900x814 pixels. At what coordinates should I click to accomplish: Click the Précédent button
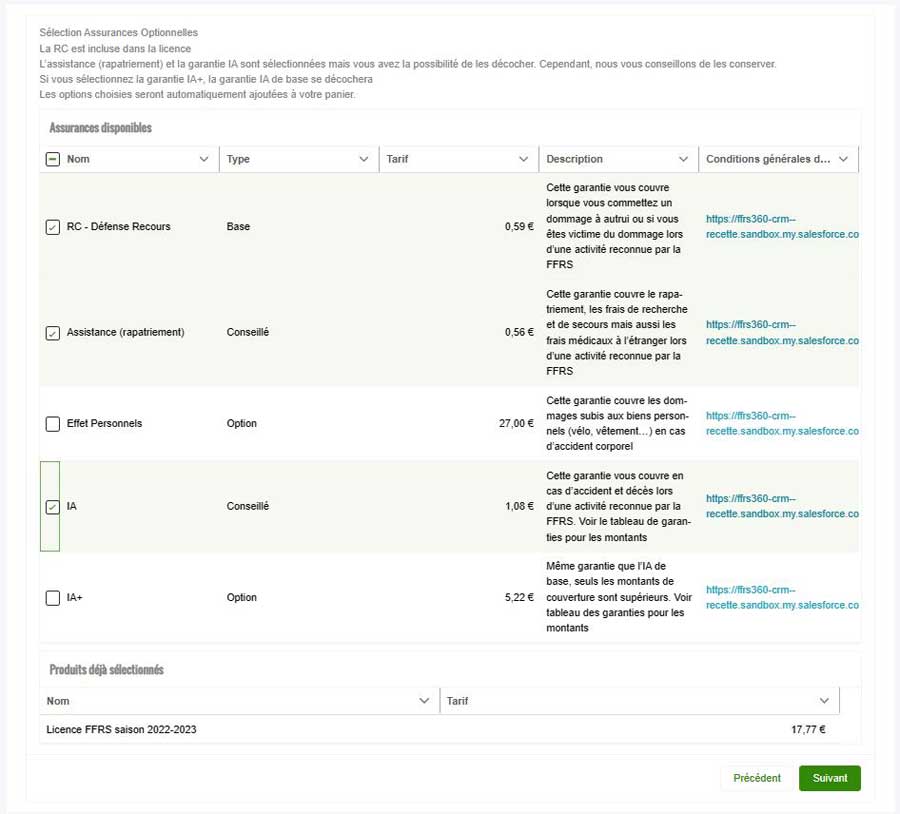[x=757, y=778]
